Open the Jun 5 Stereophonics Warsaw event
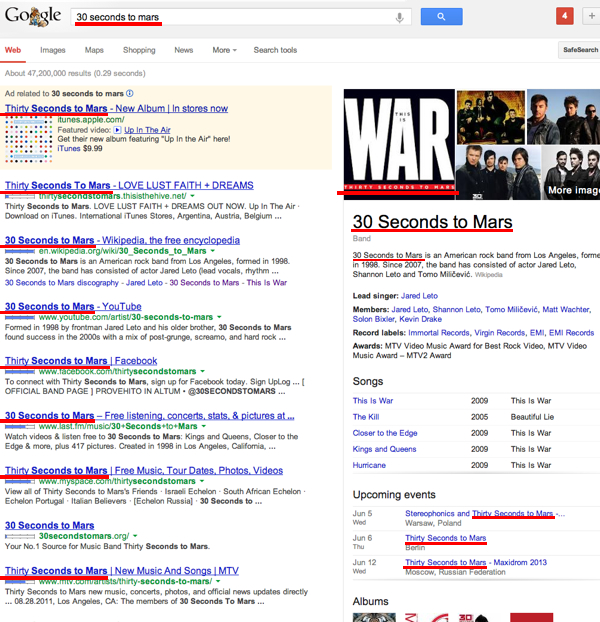This screenshot has height=622, width=600. (485, 513)
